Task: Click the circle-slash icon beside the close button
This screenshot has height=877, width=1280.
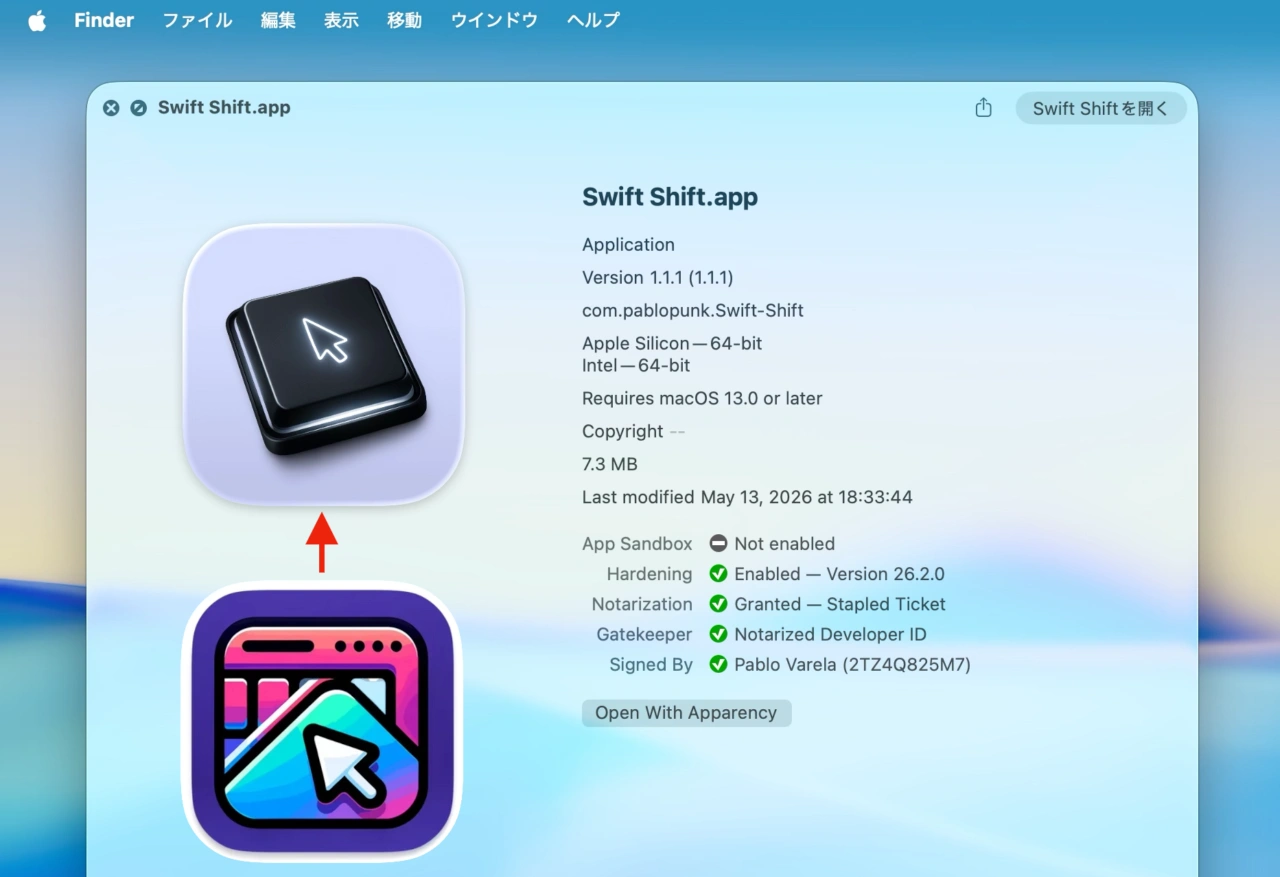Action: coord(138,108)
